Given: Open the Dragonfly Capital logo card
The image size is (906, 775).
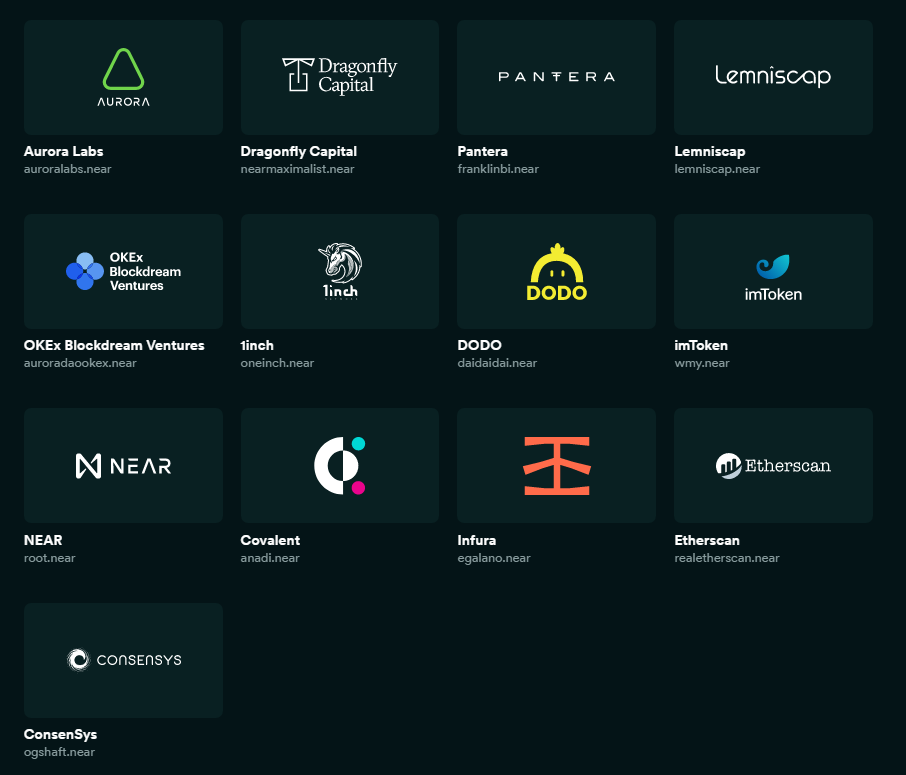Looking at the screenshot, I should (x=340, y=77).
